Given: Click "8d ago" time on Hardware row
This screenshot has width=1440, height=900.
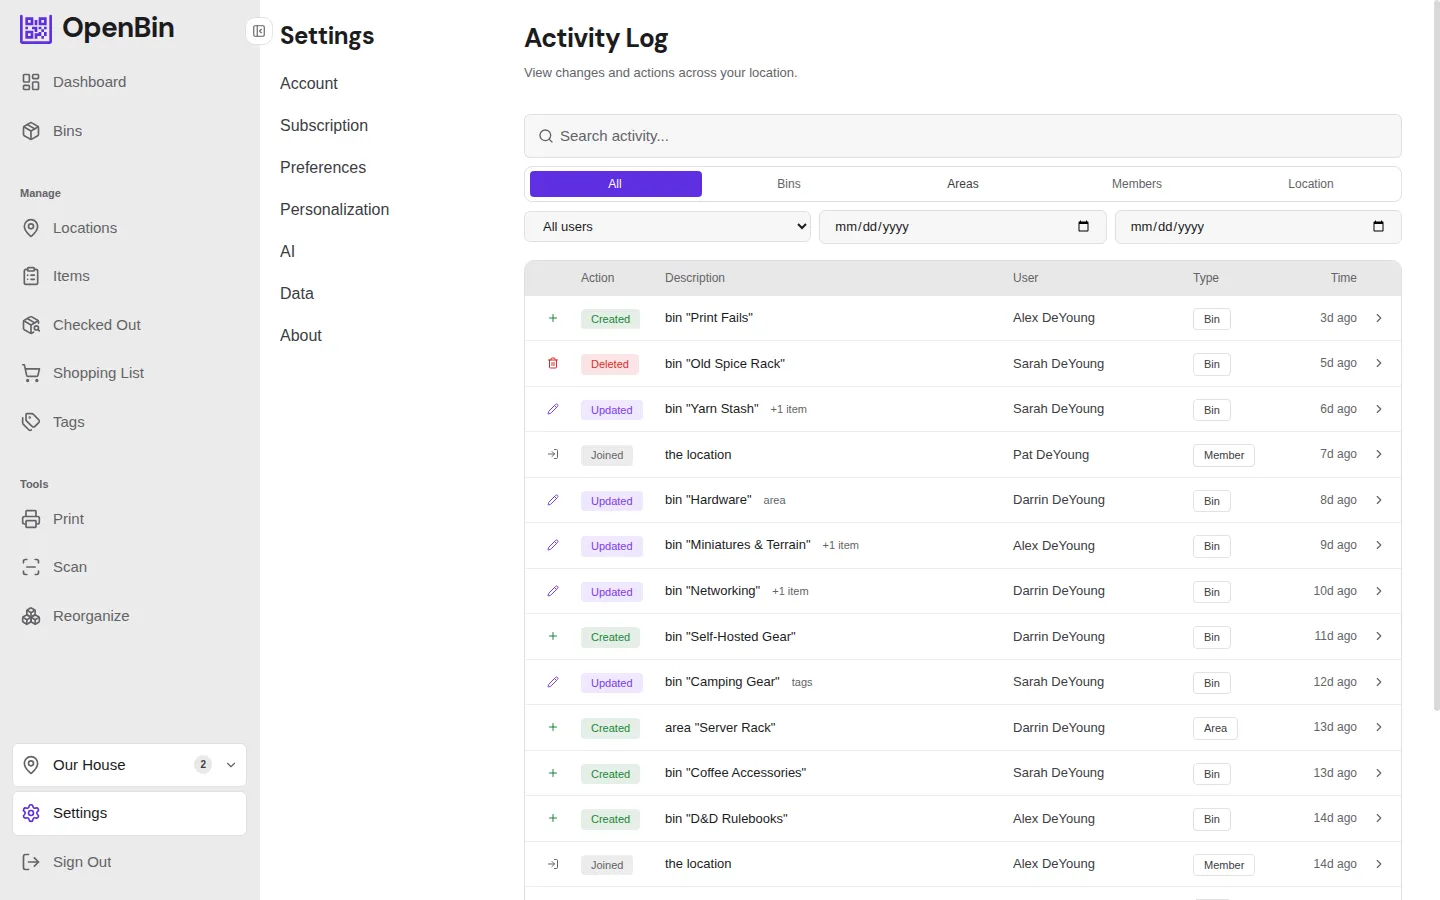Looking at the screenshot, I should click(x=1338, y=500).
